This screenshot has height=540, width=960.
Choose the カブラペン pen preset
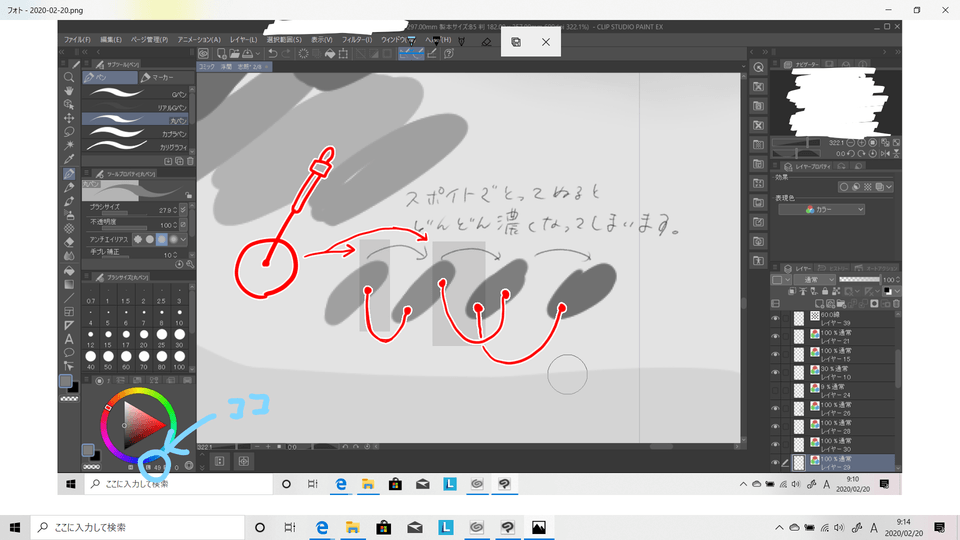[136, 133]
